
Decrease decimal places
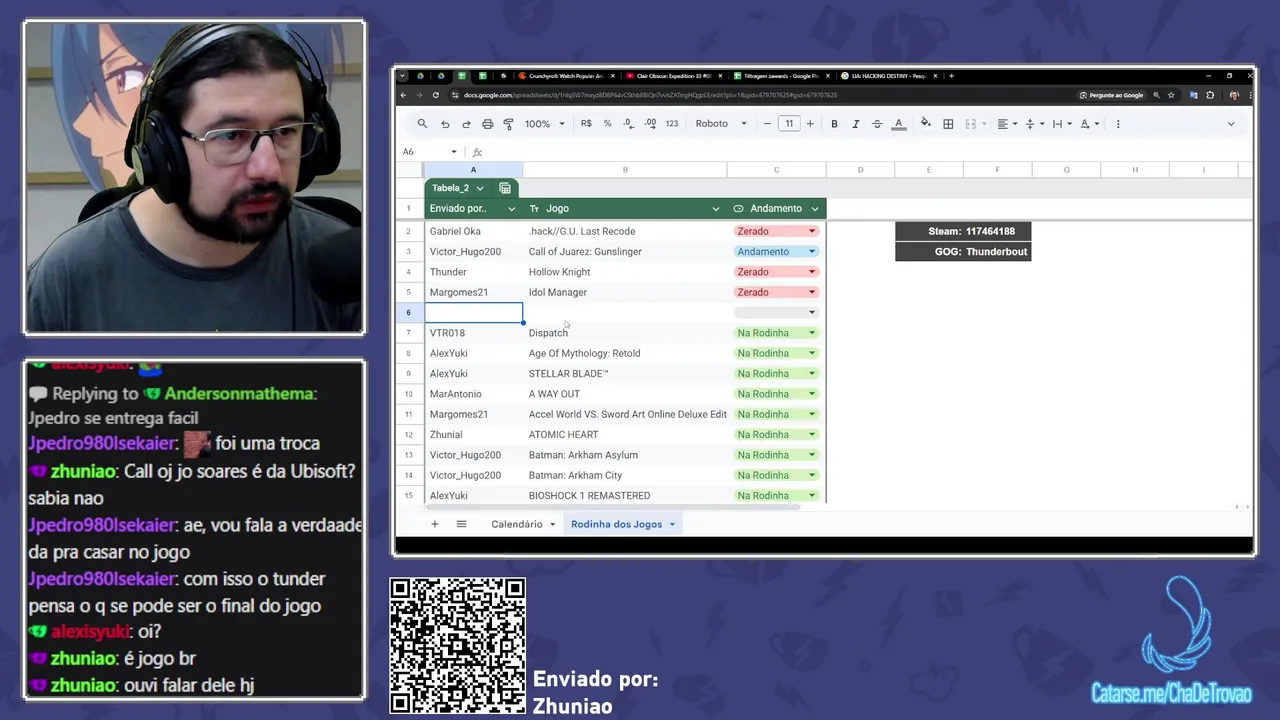(628, 124)
